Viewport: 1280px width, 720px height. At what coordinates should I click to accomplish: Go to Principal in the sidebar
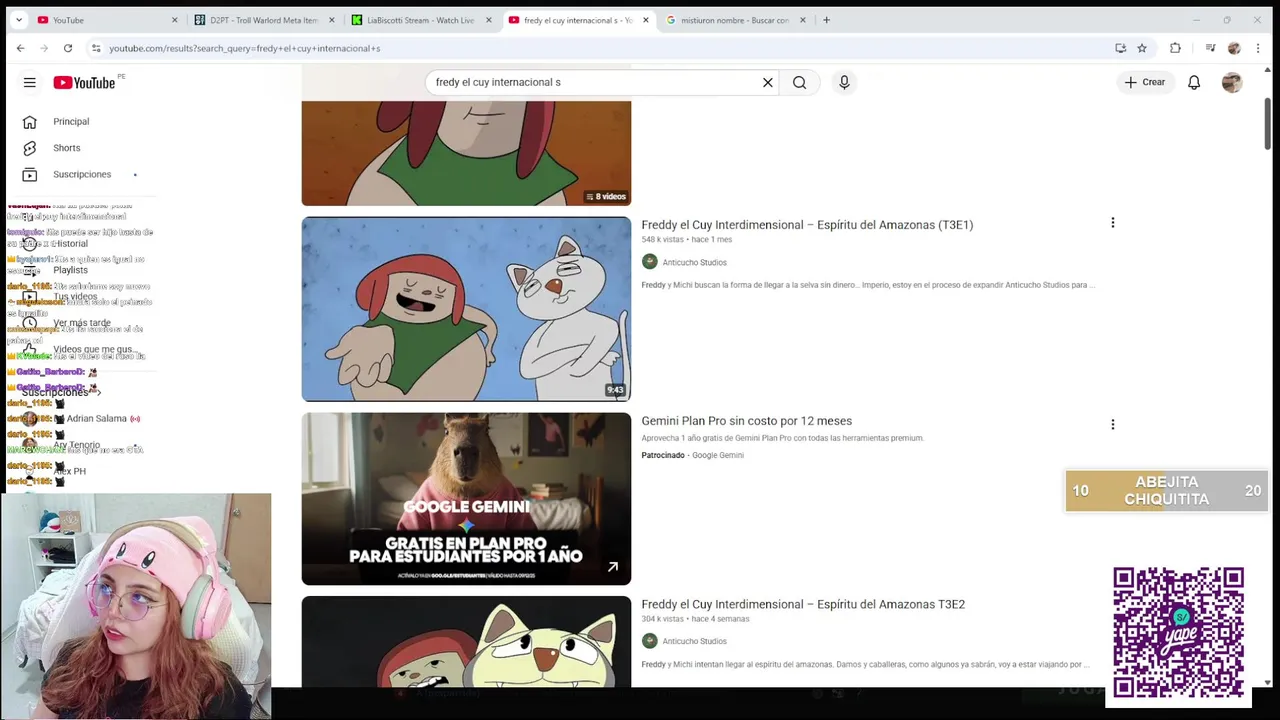point(71,121)
